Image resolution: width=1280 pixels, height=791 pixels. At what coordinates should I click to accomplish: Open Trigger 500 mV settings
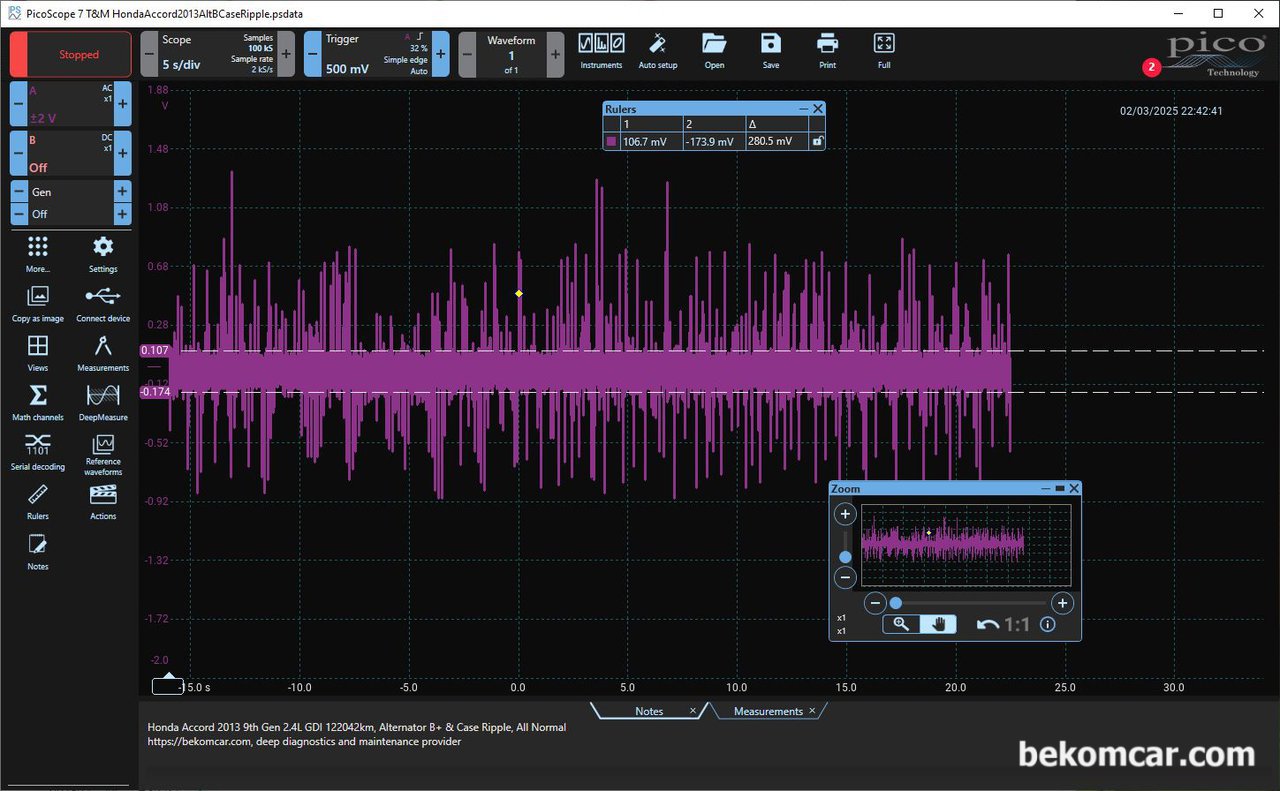click(376, 54)
